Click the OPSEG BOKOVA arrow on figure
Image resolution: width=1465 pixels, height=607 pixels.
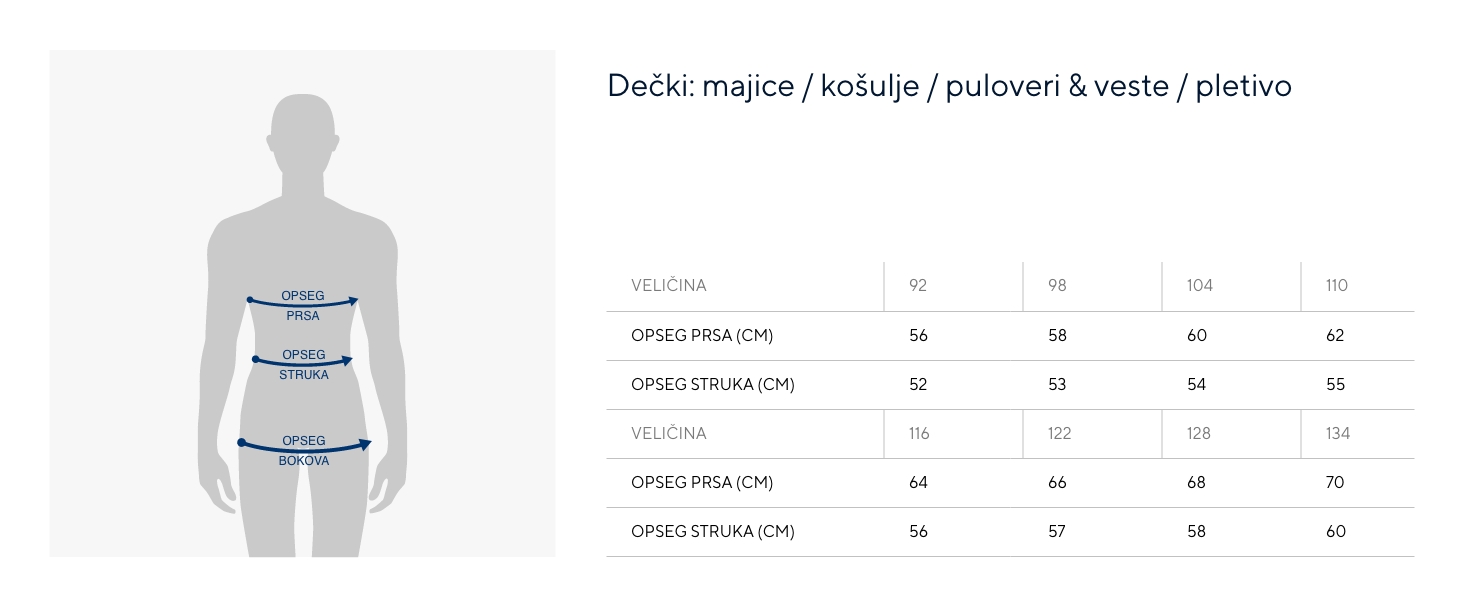pos(304,445)
